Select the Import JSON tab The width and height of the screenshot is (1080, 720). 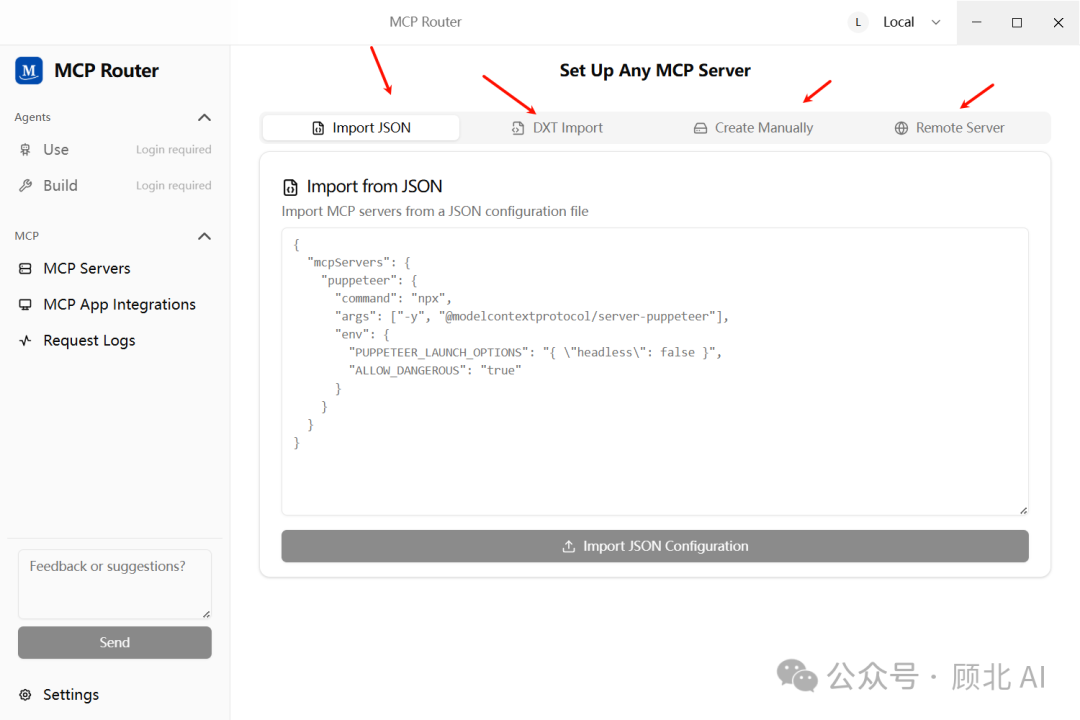(361, 128)
